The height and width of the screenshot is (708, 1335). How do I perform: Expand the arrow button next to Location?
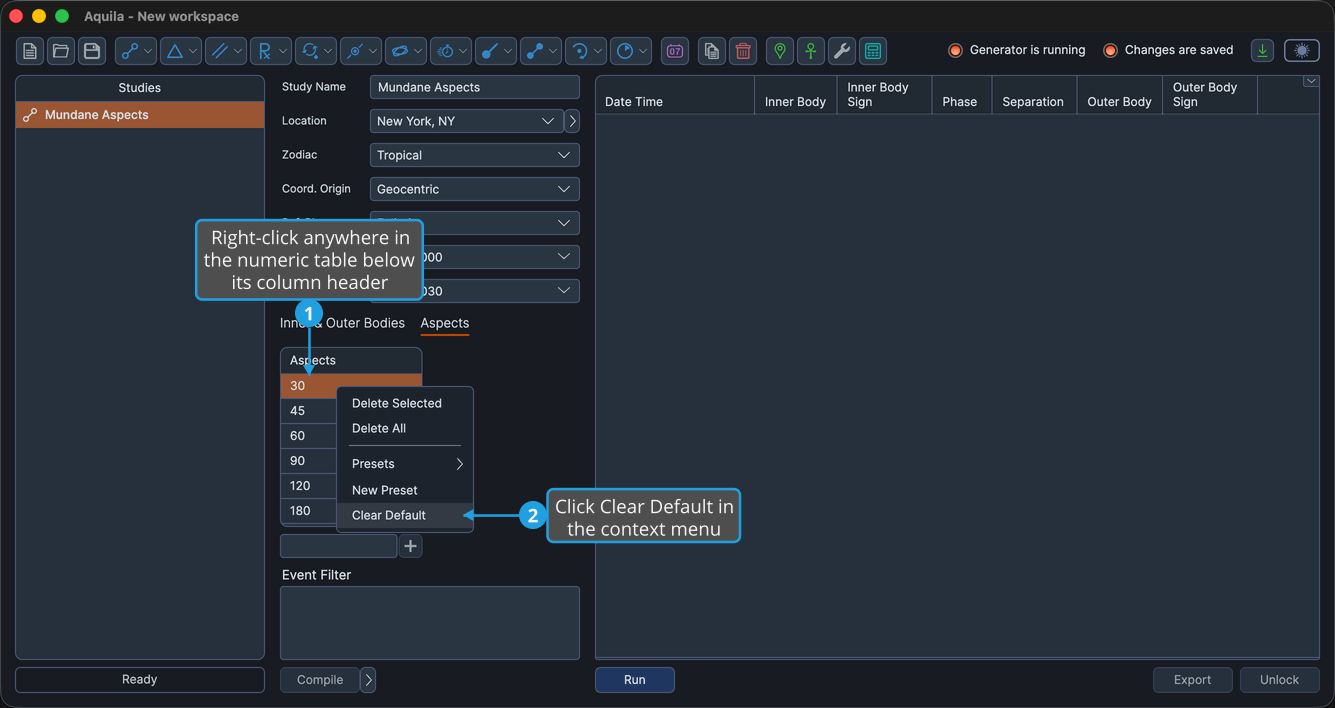coord(572,121)
